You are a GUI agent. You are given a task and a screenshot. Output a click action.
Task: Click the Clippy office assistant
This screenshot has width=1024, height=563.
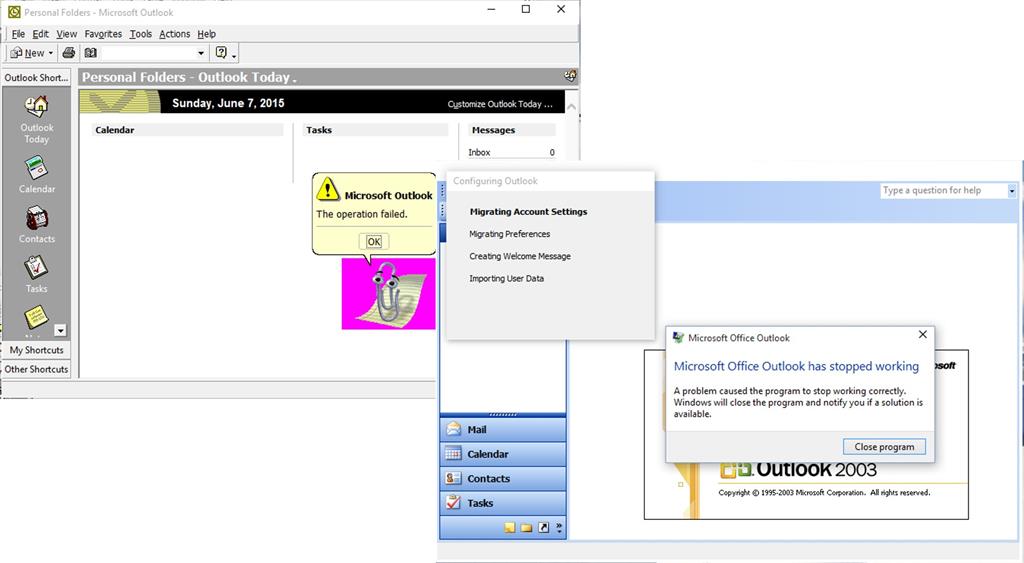point(388,293)
